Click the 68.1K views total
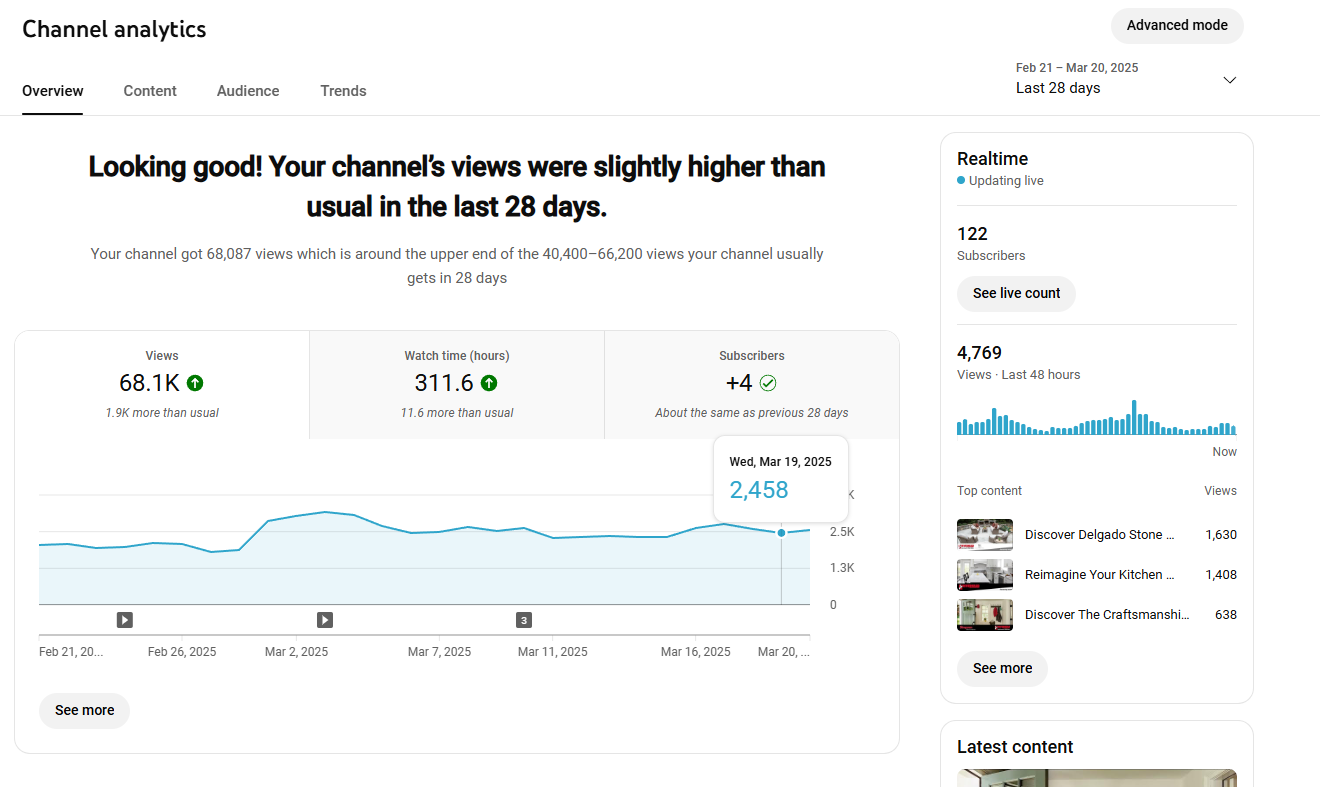This screenshot has width=1320, height=787. (149, 383)
